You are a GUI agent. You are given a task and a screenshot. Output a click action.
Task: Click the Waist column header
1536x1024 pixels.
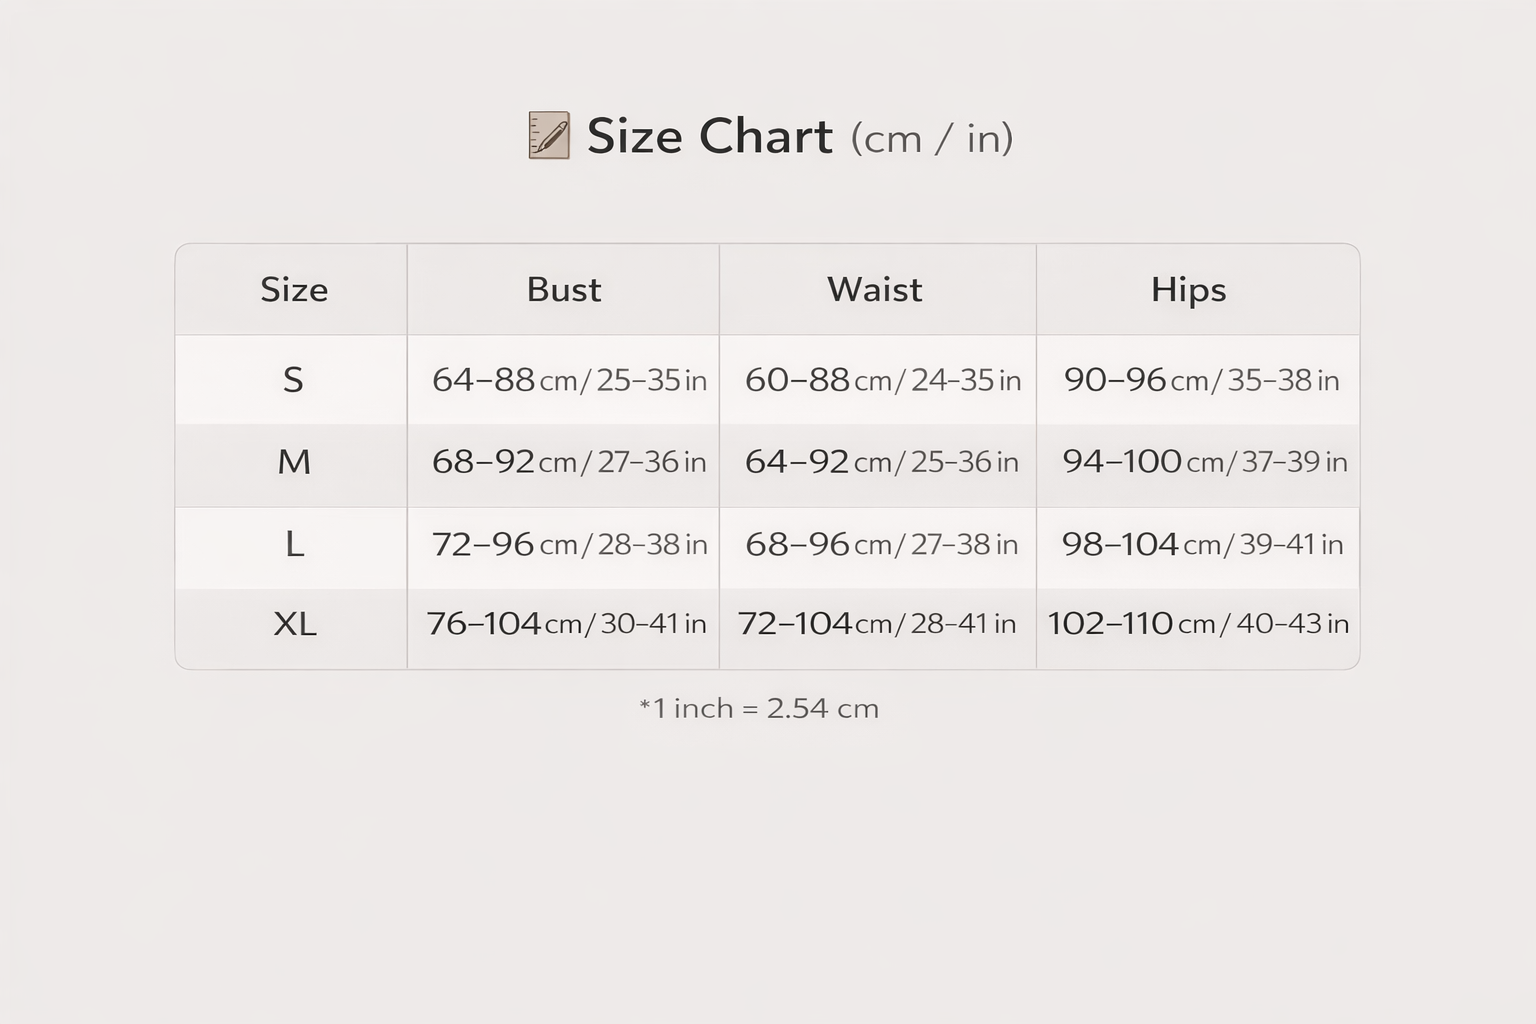(x=875, y=290)
